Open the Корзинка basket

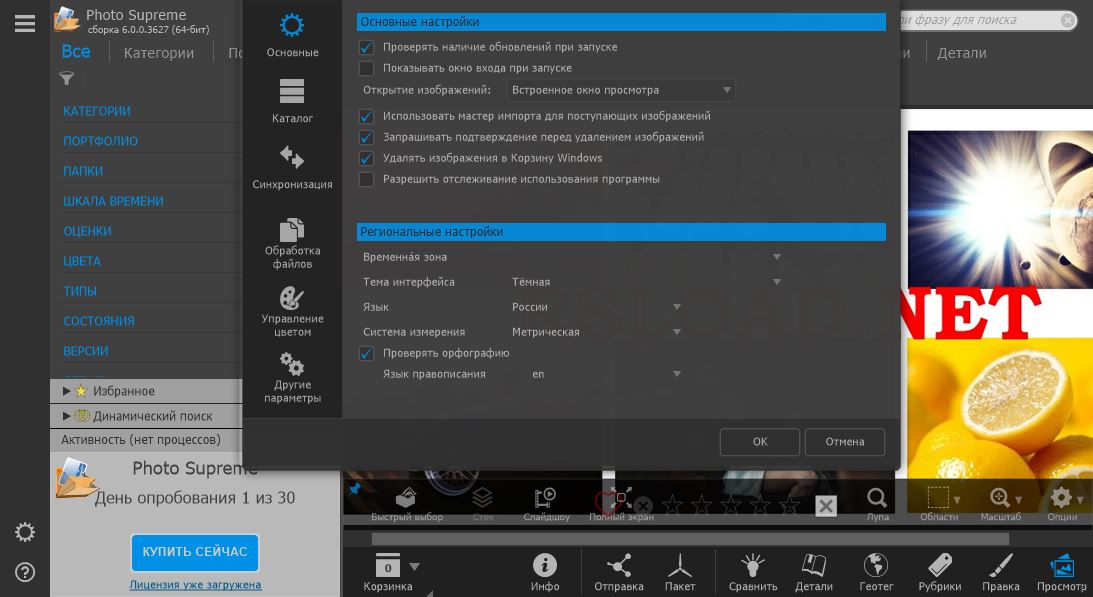(388, 572)
